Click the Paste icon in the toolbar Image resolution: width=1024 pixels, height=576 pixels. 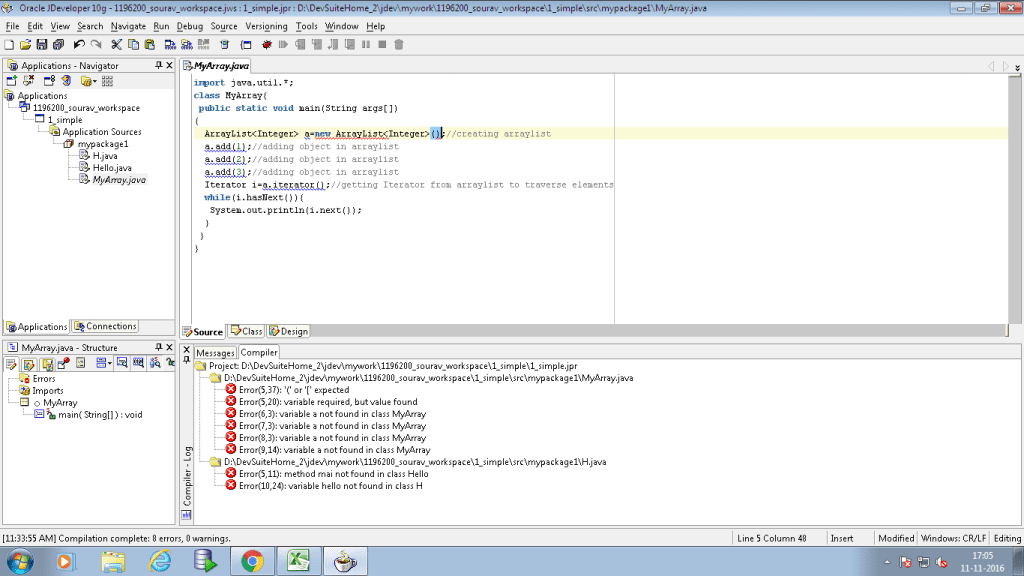[x=150, y=44]
